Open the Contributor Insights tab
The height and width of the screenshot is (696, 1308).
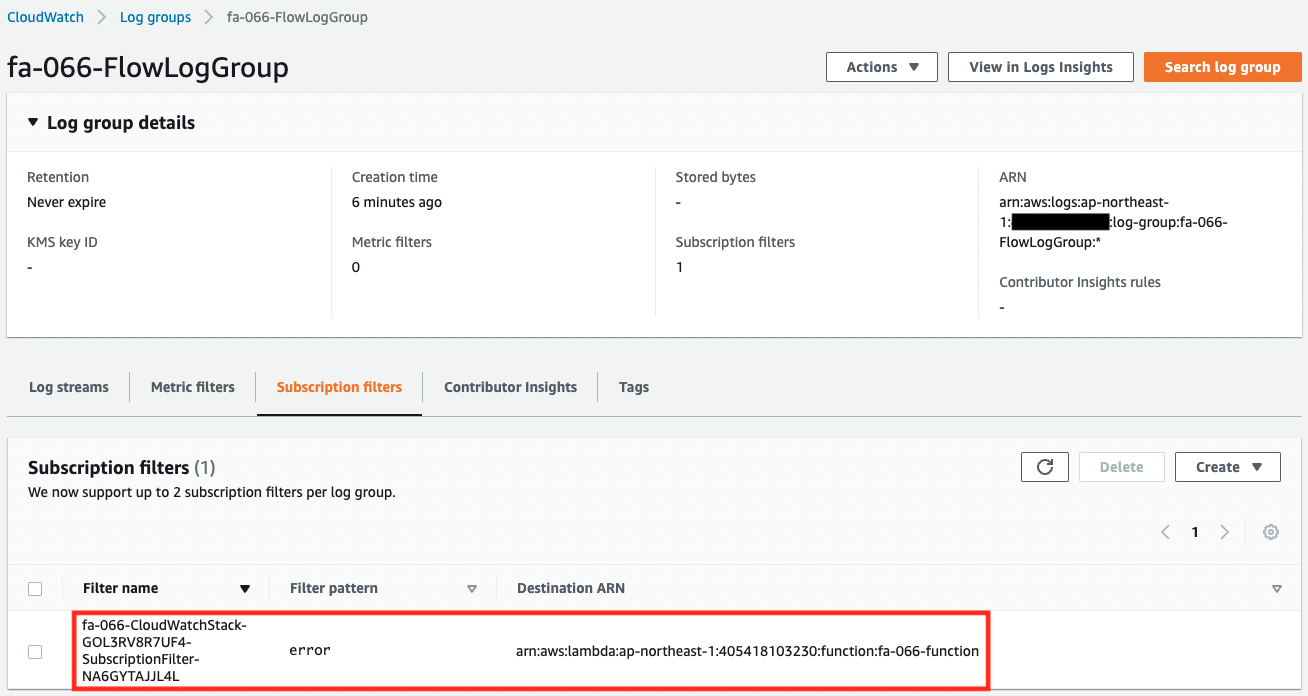click(510, 387)
